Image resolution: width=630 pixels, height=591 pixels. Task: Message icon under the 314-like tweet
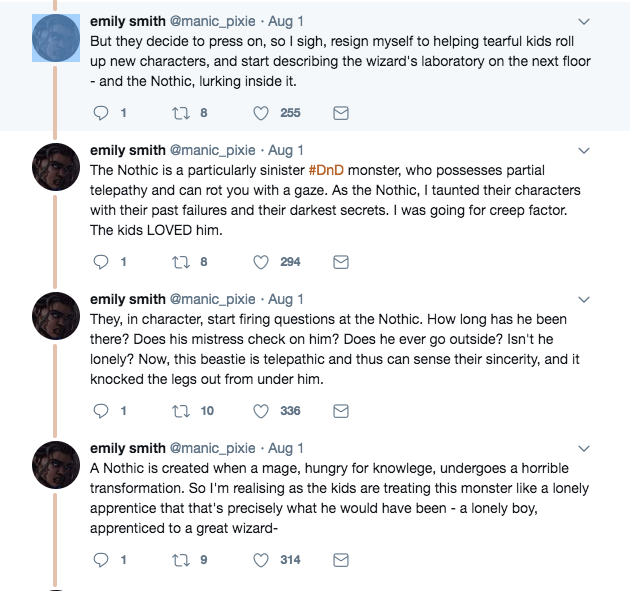[340, 560]
